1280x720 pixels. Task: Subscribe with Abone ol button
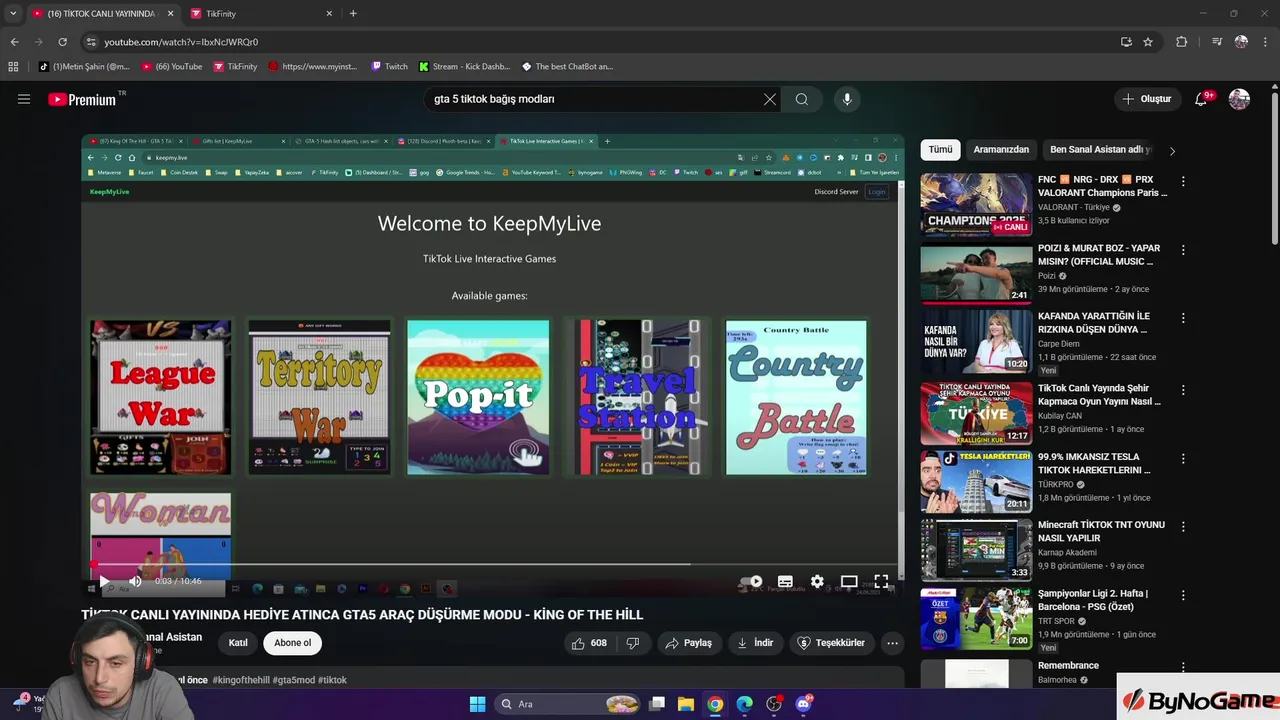(293, 643)
